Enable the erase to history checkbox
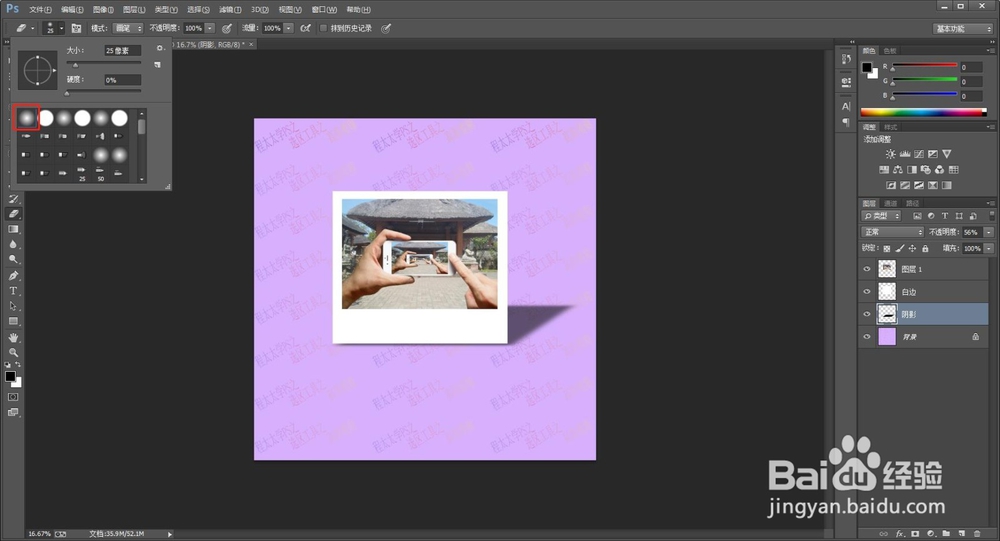The height and width of the screenshot is (541, 1000). click(x=323, y=28)
